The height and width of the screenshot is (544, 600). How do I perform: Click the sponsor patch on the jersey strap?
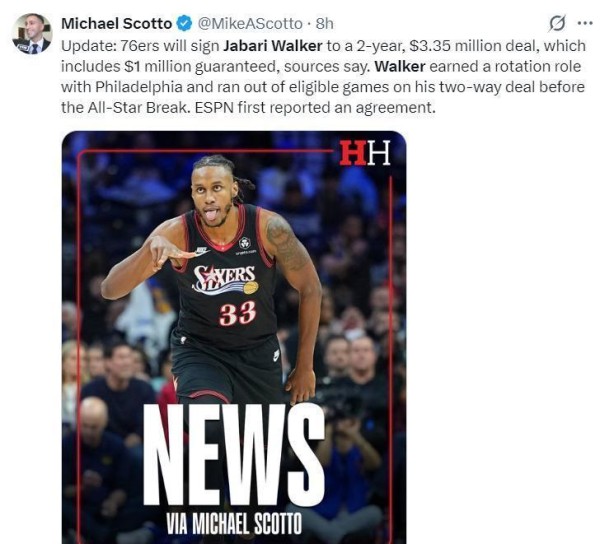pos(245,244)
